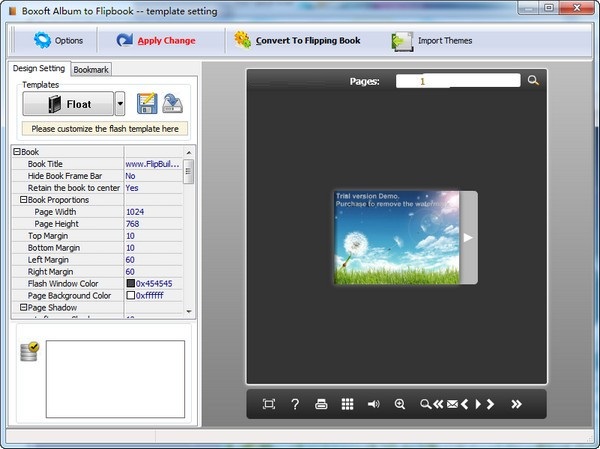Jump to last page double-arrow icon
The image size is (600, 449).
pos(516,404)
